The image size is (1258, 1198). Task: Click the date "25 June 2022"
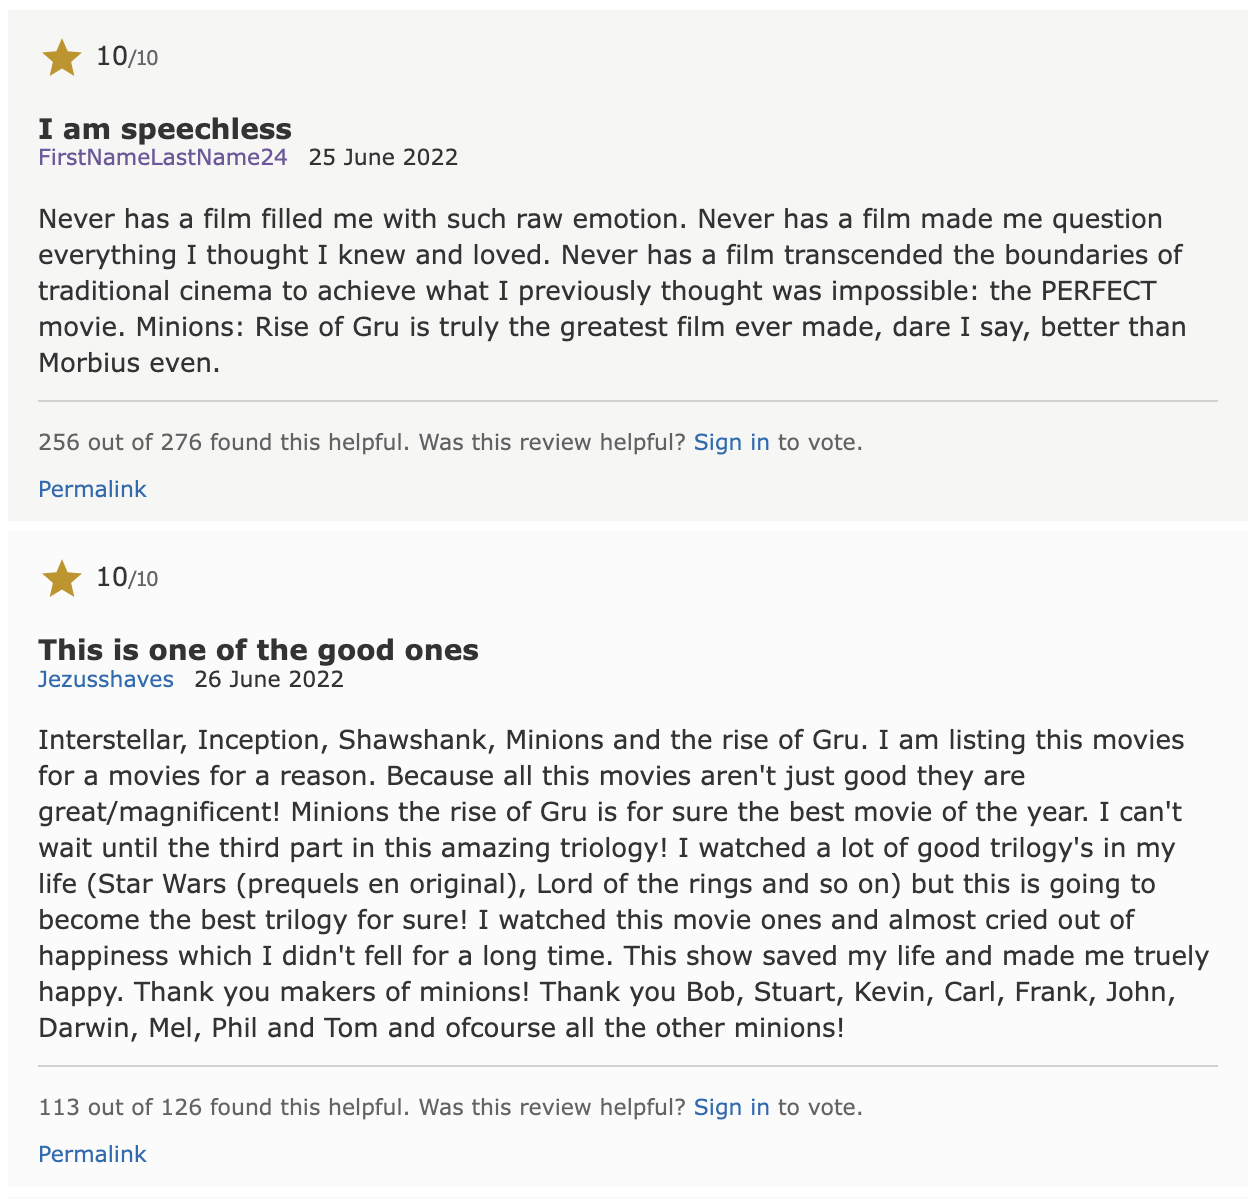click(384, 157)
